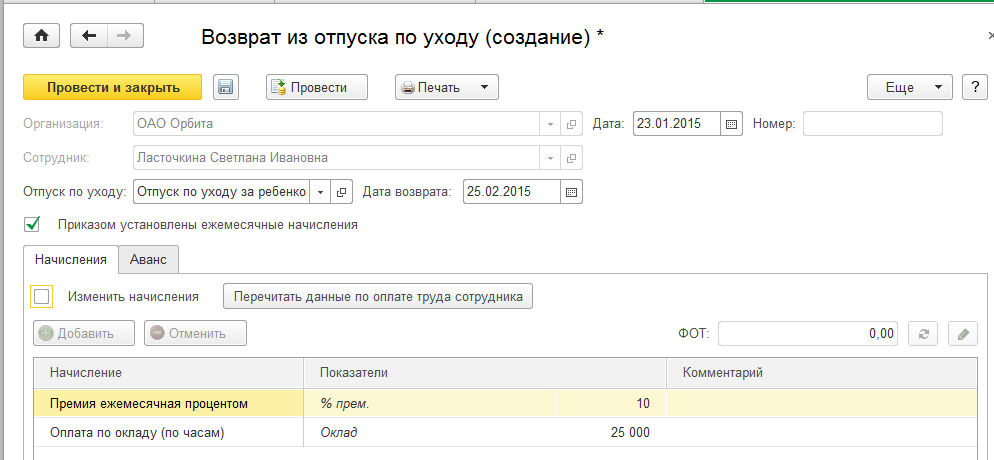
Task: Select row 'Премия ежемесячная процентом'
Action: coord(505,404)
